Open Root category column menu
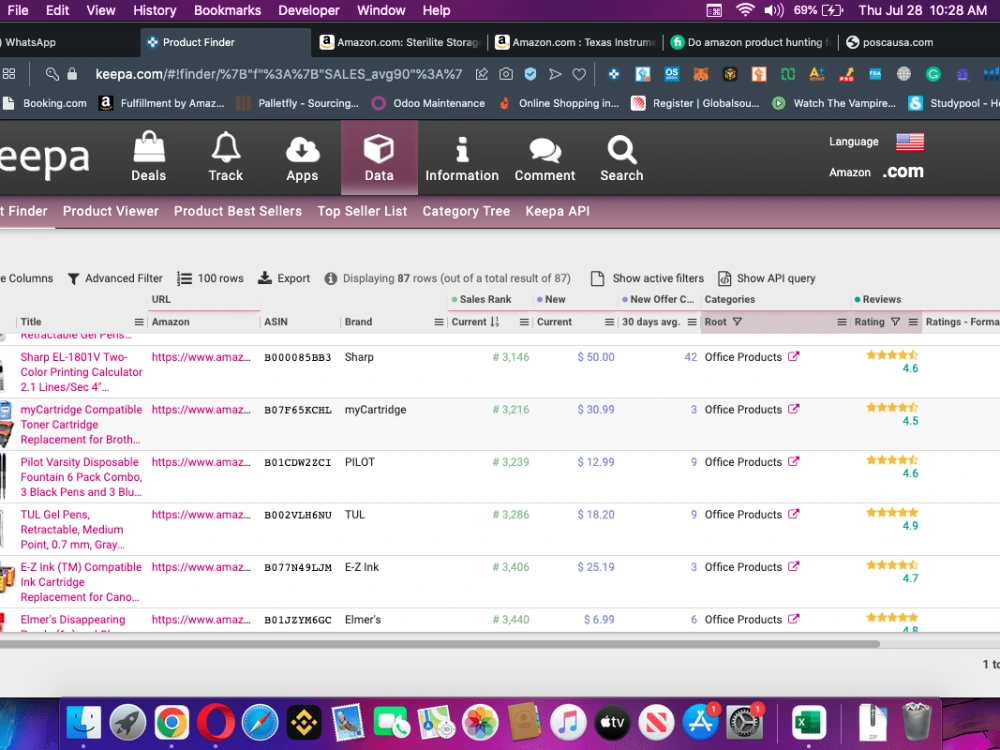Image resolution: width=1000 pixels, height=750 pixels. coord(842,322)
